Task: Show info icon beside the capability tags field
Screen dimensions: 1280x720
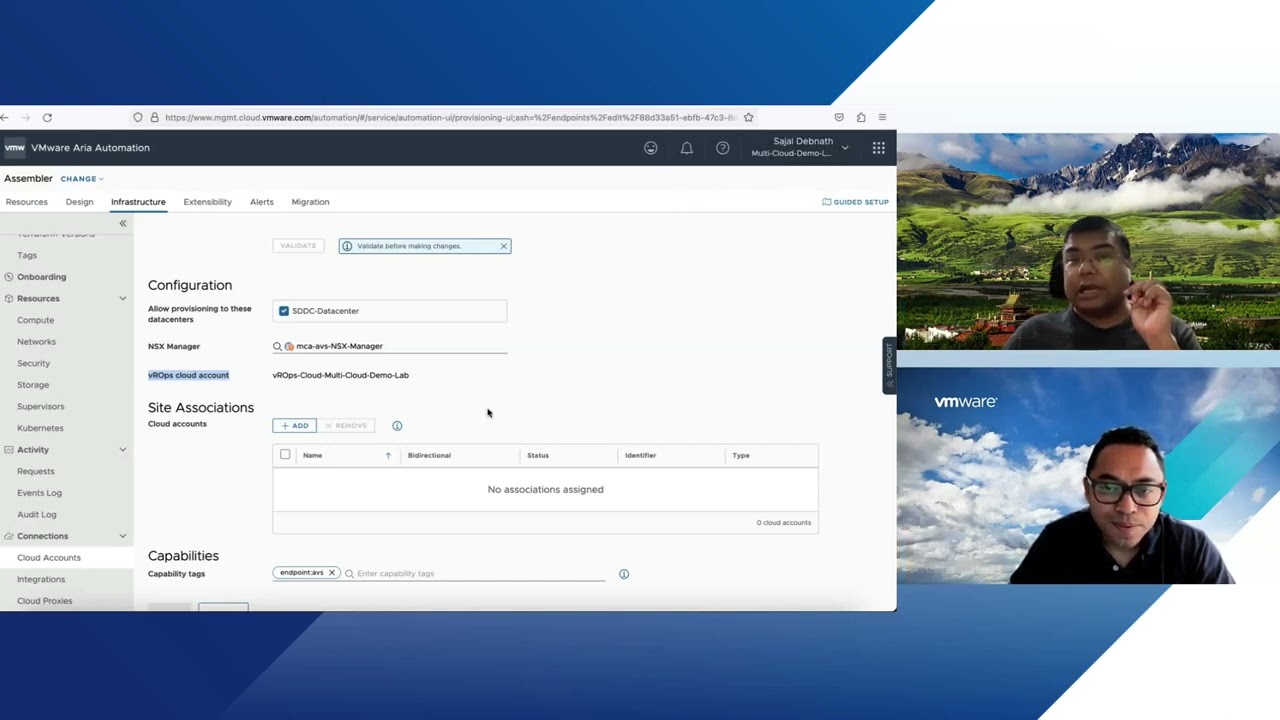Action: [624, 574]
